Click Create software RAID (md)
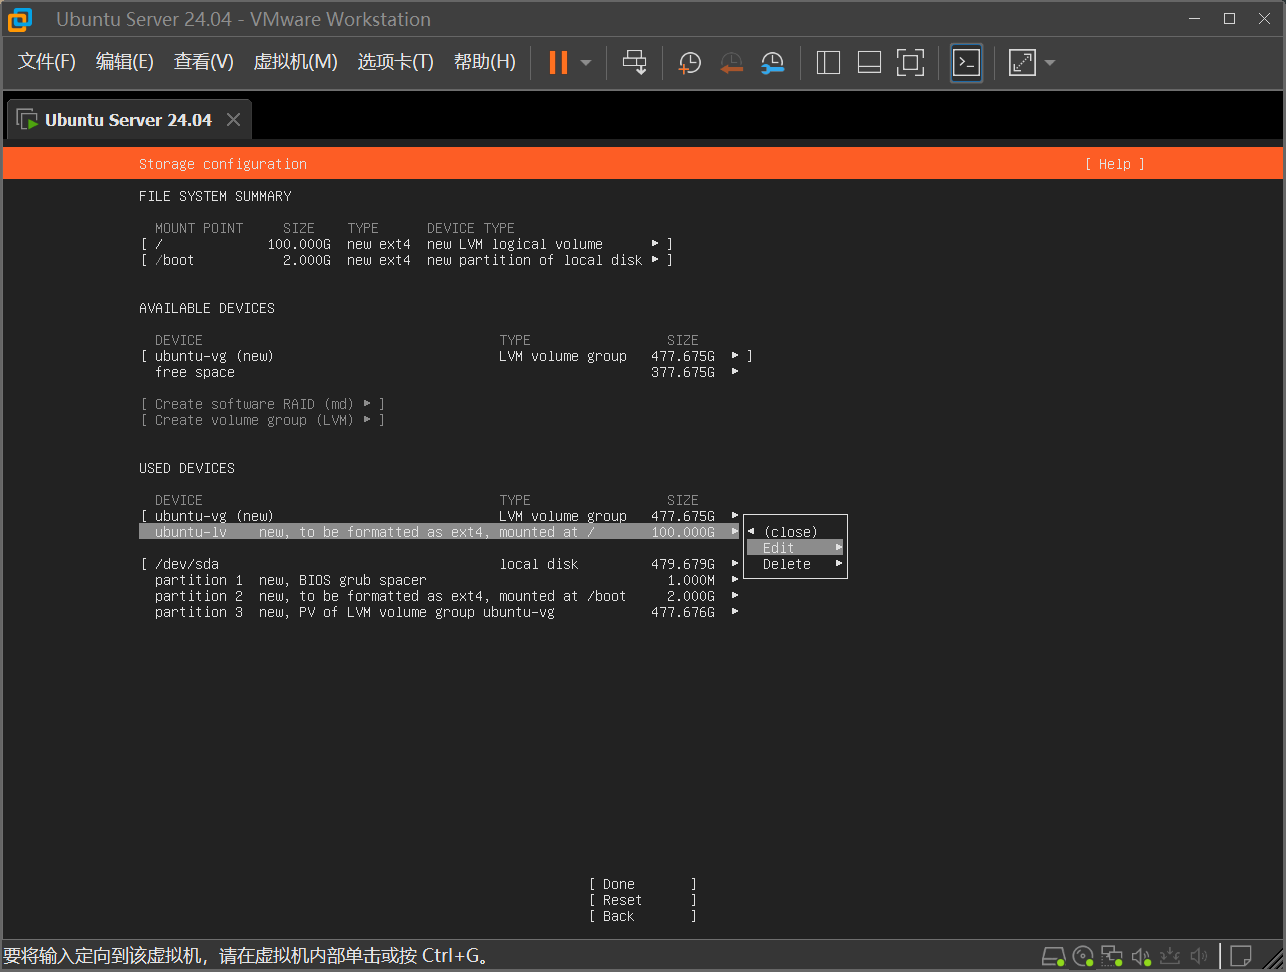1286x972 pixels. coord(262,404)
